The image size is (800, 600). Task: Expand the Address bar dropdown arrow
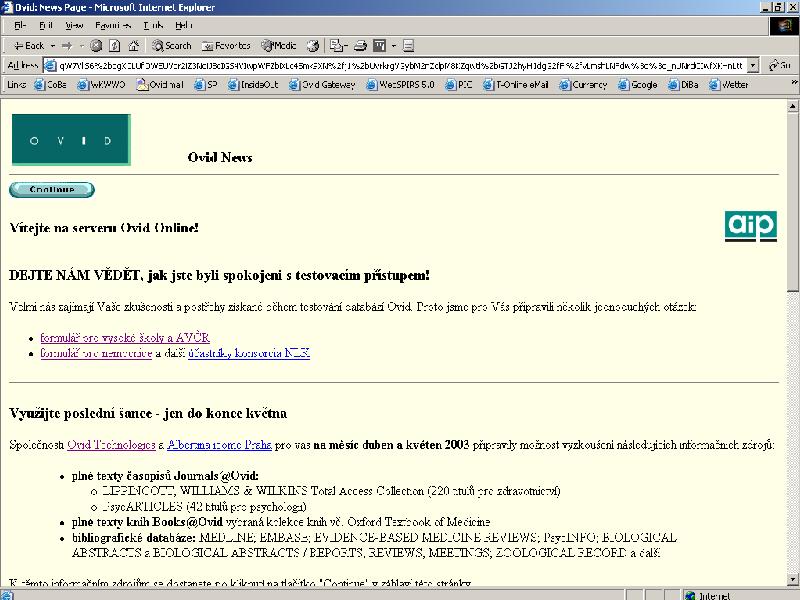pyautogui.click(x=753, y=65)
